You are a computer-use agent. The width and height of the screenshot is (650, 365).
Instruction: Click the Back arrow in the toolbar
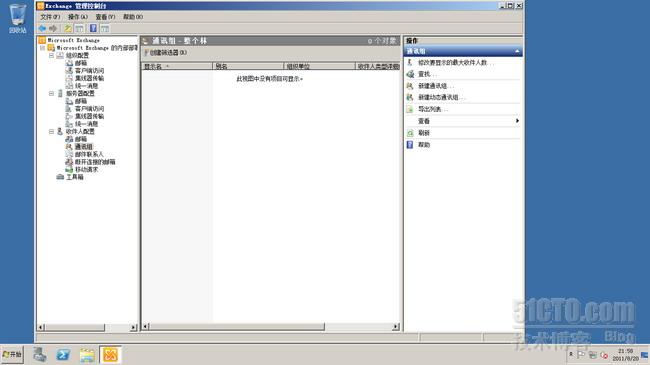[x=42, y=28]
